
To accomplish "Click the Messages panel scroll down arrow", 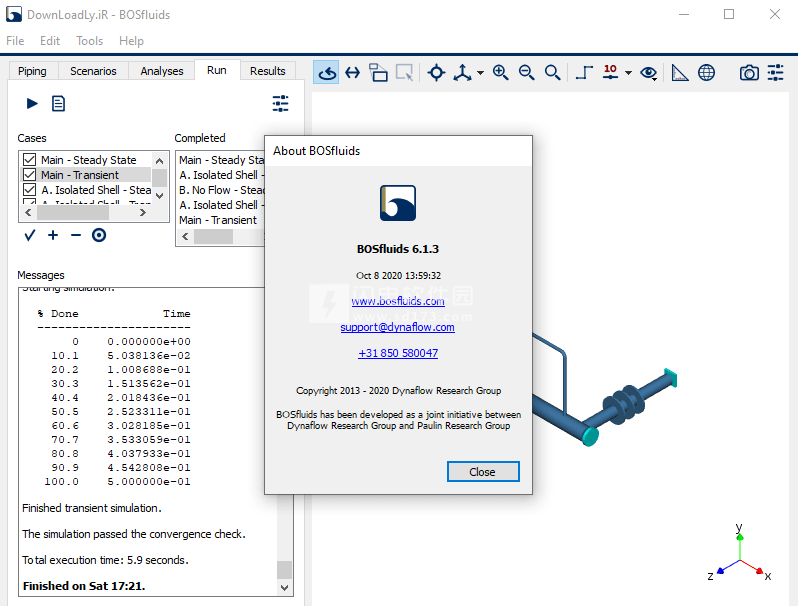I will (x=284, y=588).
